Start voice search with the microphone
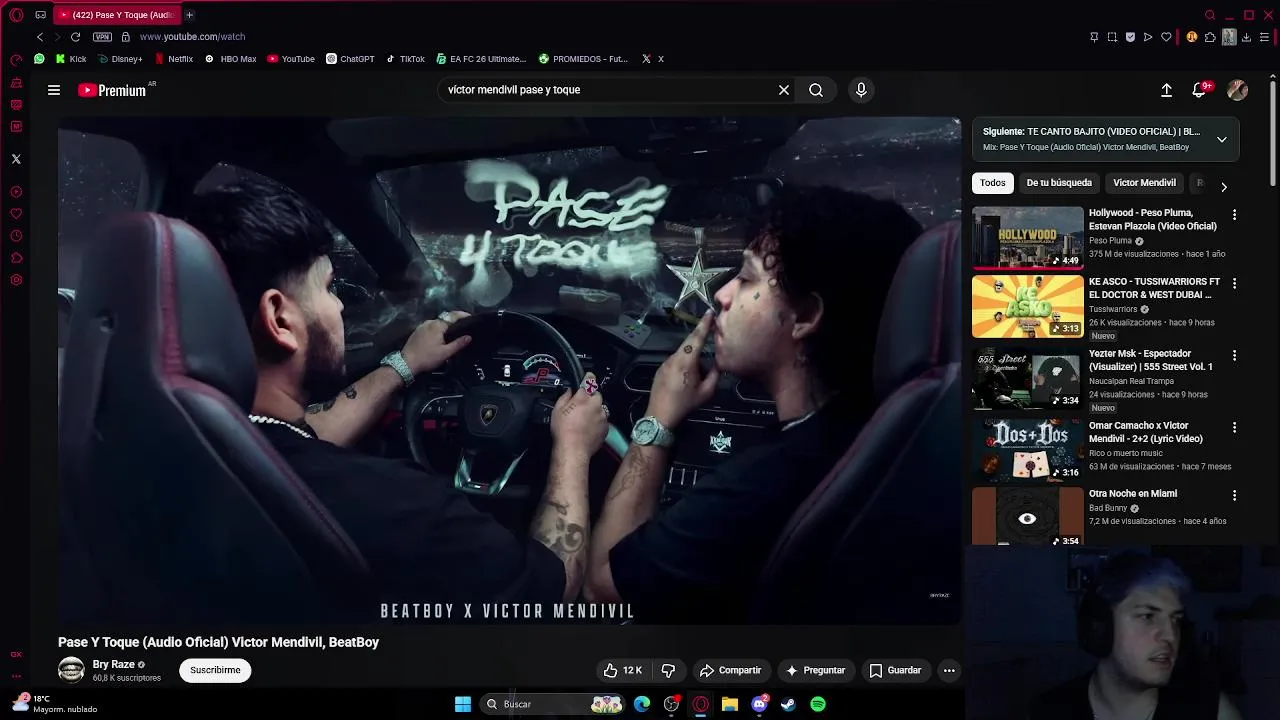 861,90
